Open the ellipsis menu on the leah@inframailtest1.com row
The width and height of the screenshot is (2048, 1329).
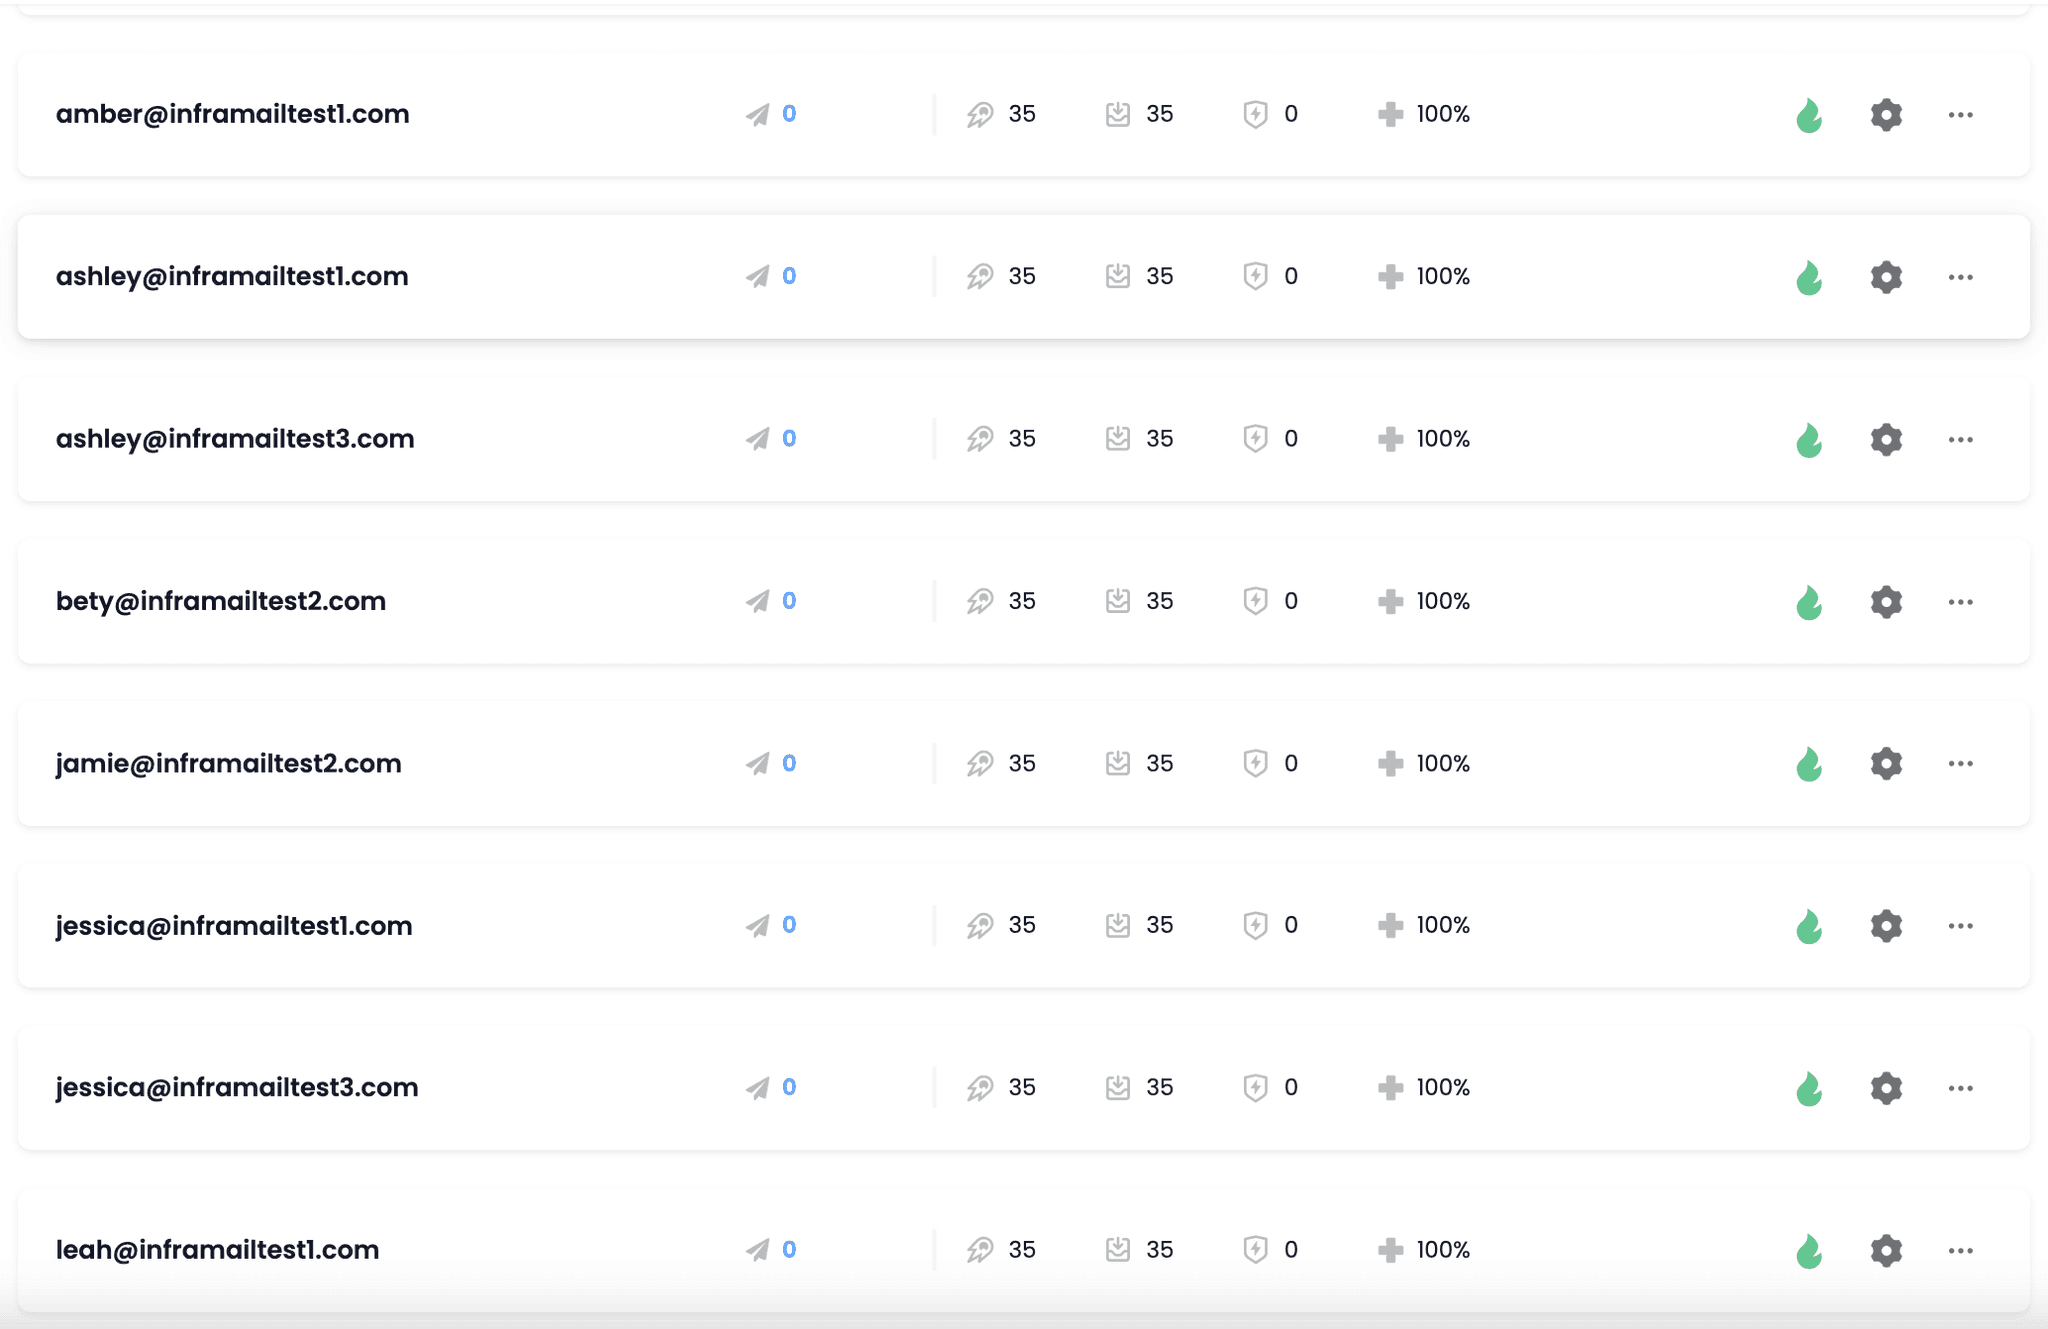[x=1960, y=1250]
